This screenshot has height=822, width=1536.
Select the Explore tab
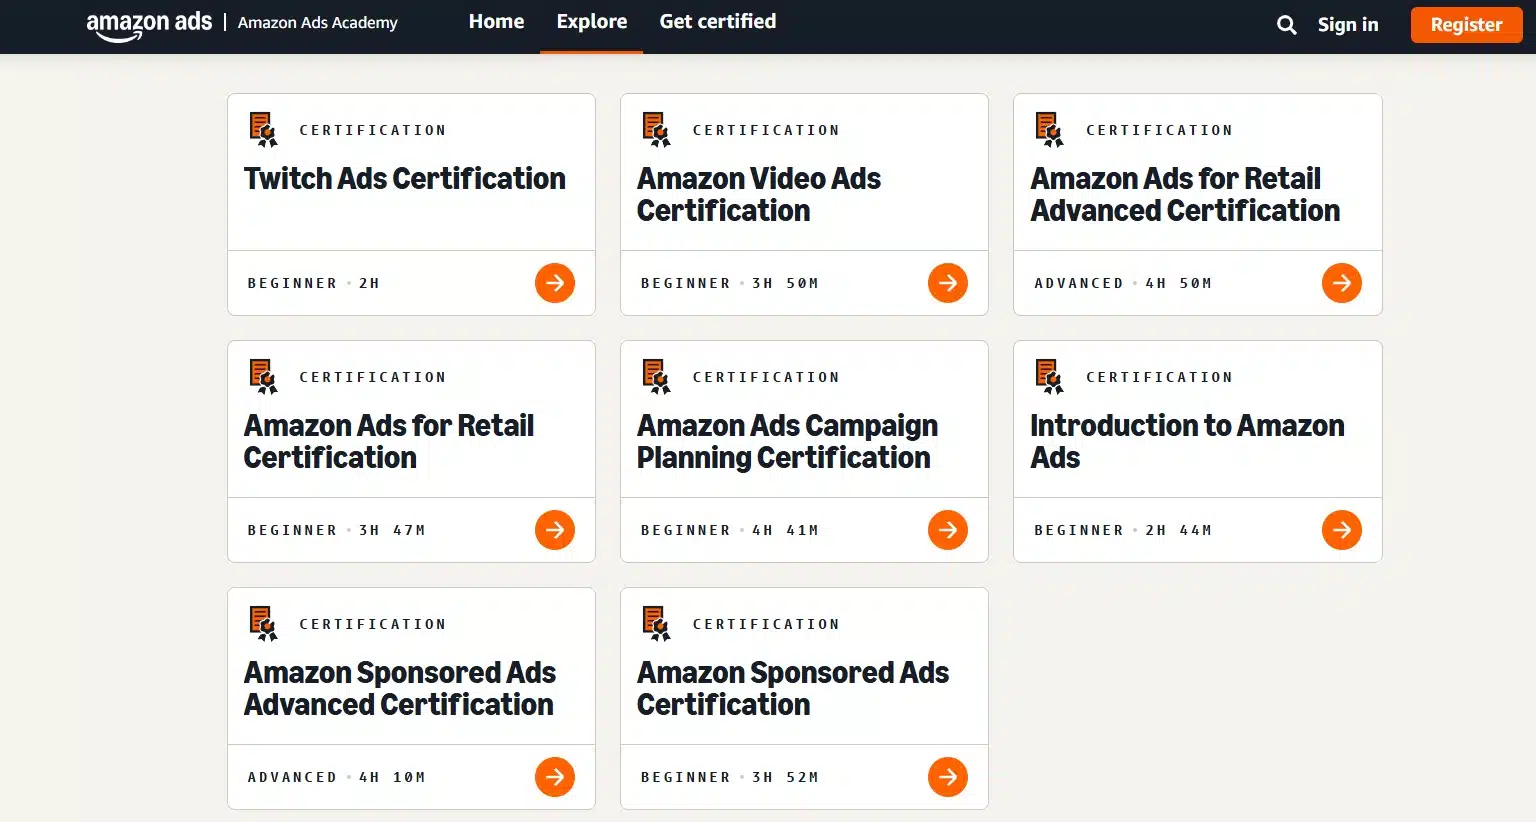[592, 22]
